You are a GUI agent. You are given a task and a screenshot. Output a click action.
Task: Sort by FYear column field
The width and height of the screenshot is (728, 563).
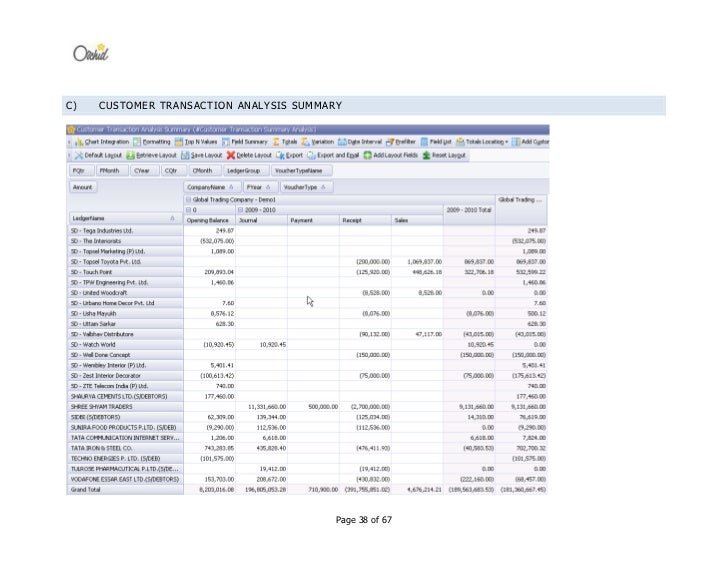[x=261, y=187]
